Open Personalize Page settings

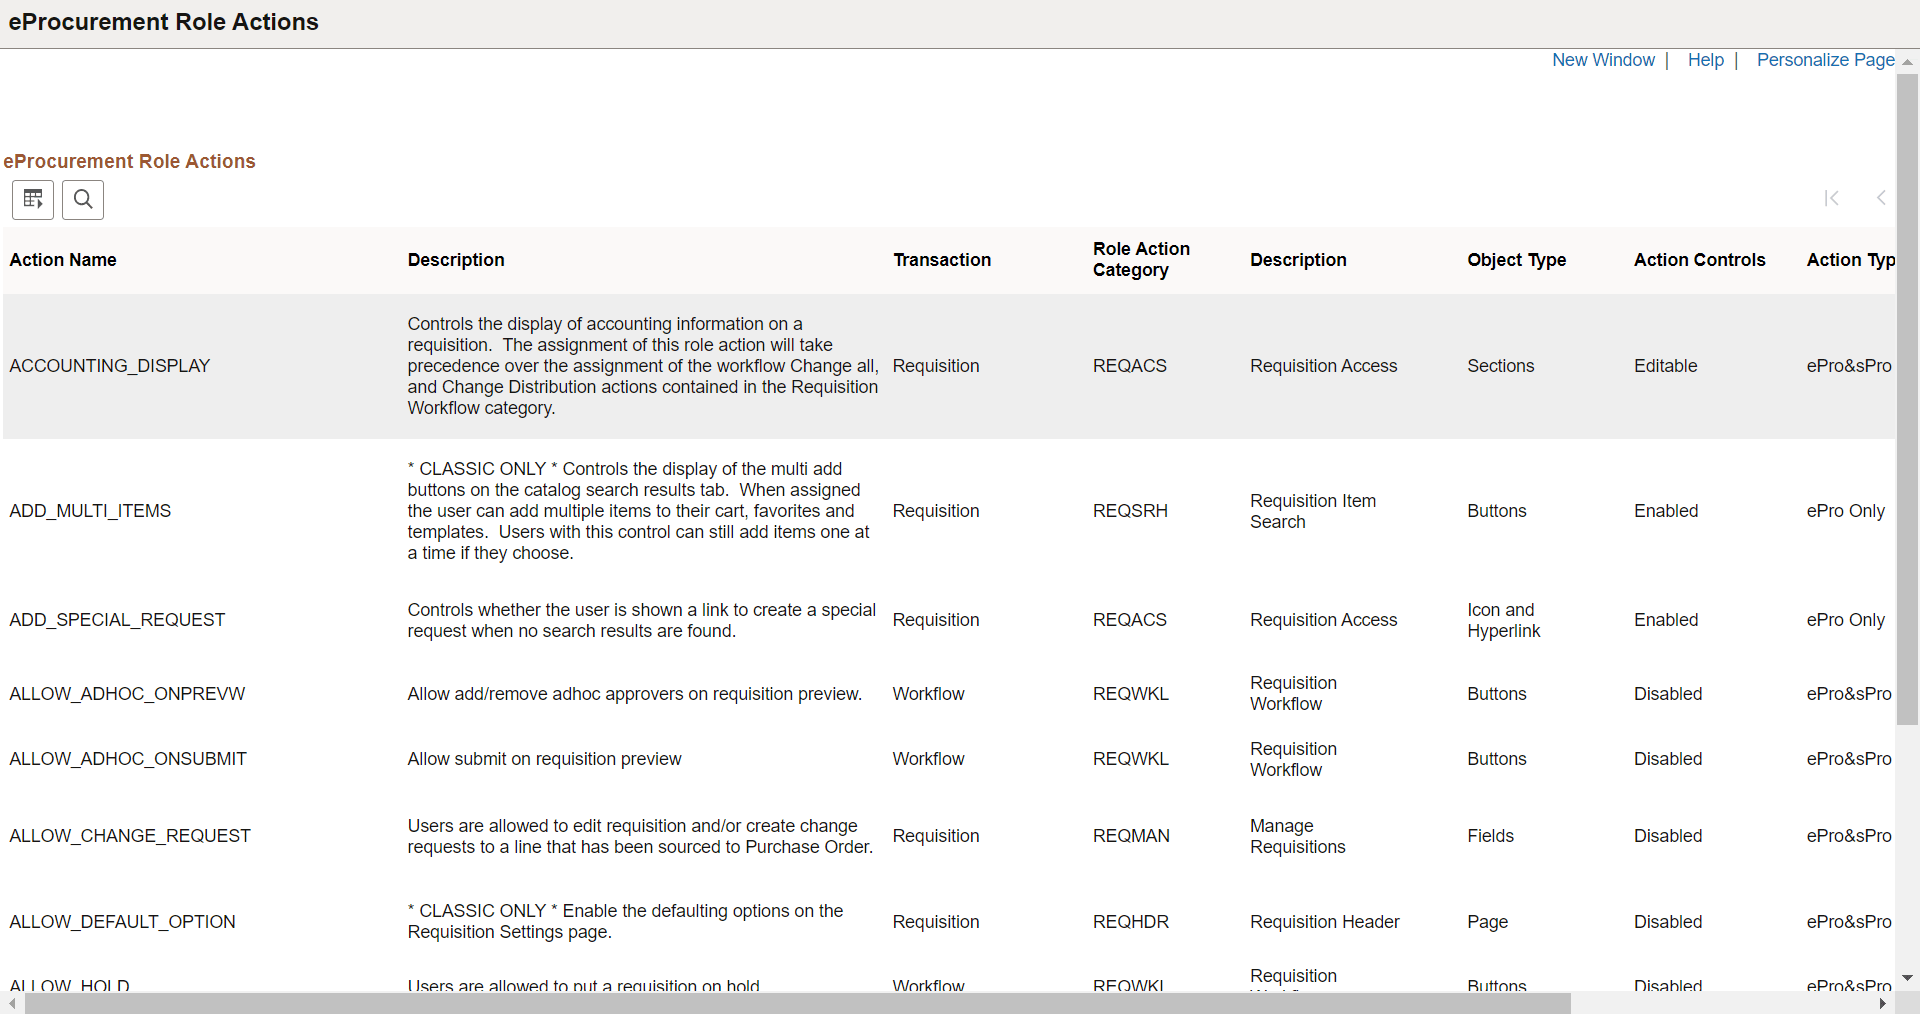pyautogui.click(x=1824, y=59)
